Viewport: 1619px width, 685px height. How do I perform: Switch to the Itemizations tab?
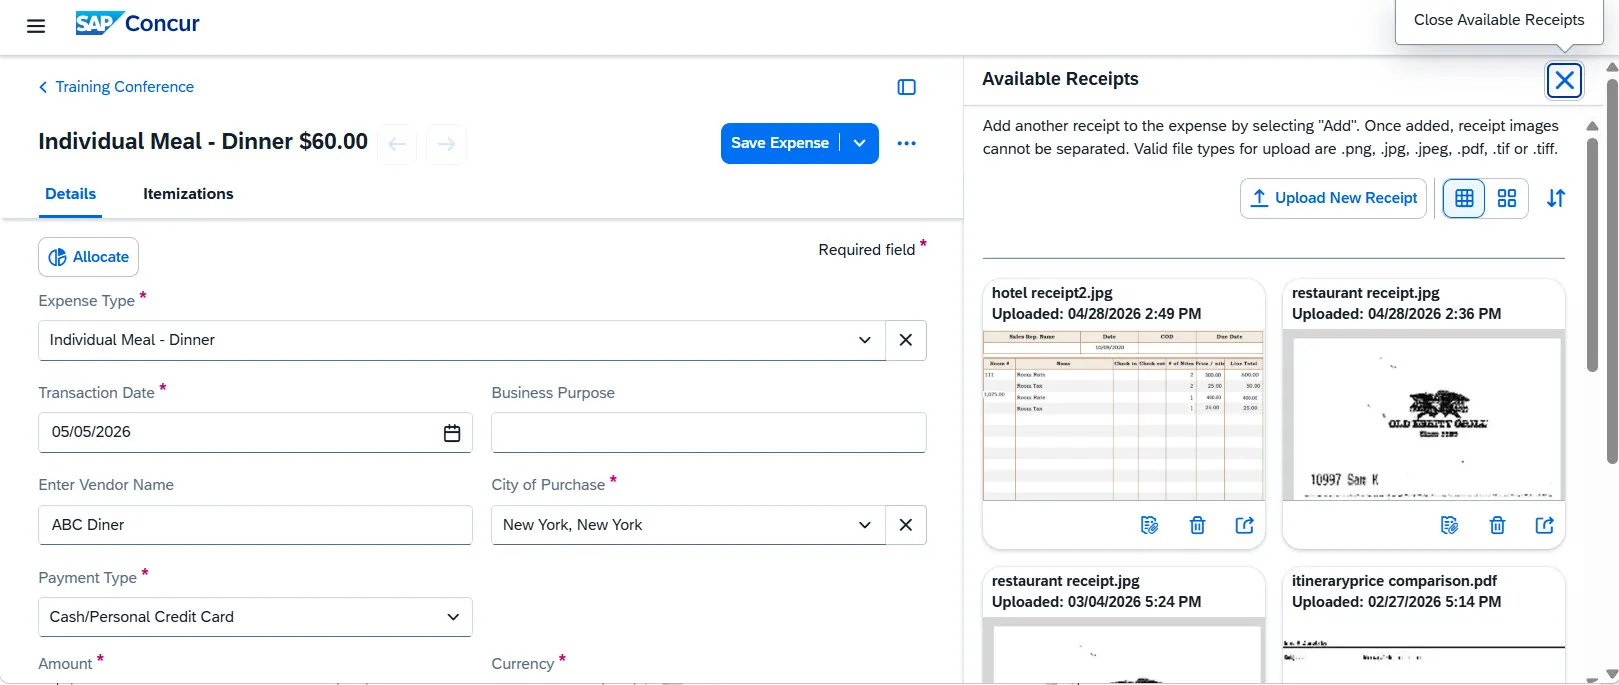pyautogui.click(x=188, y=194)
